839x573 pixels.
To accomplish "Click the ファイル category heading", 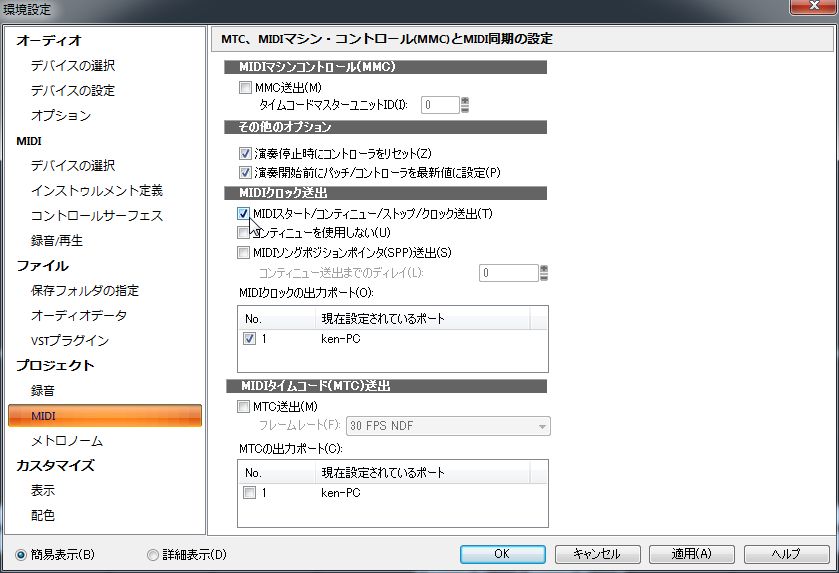I will click(42, 266).
